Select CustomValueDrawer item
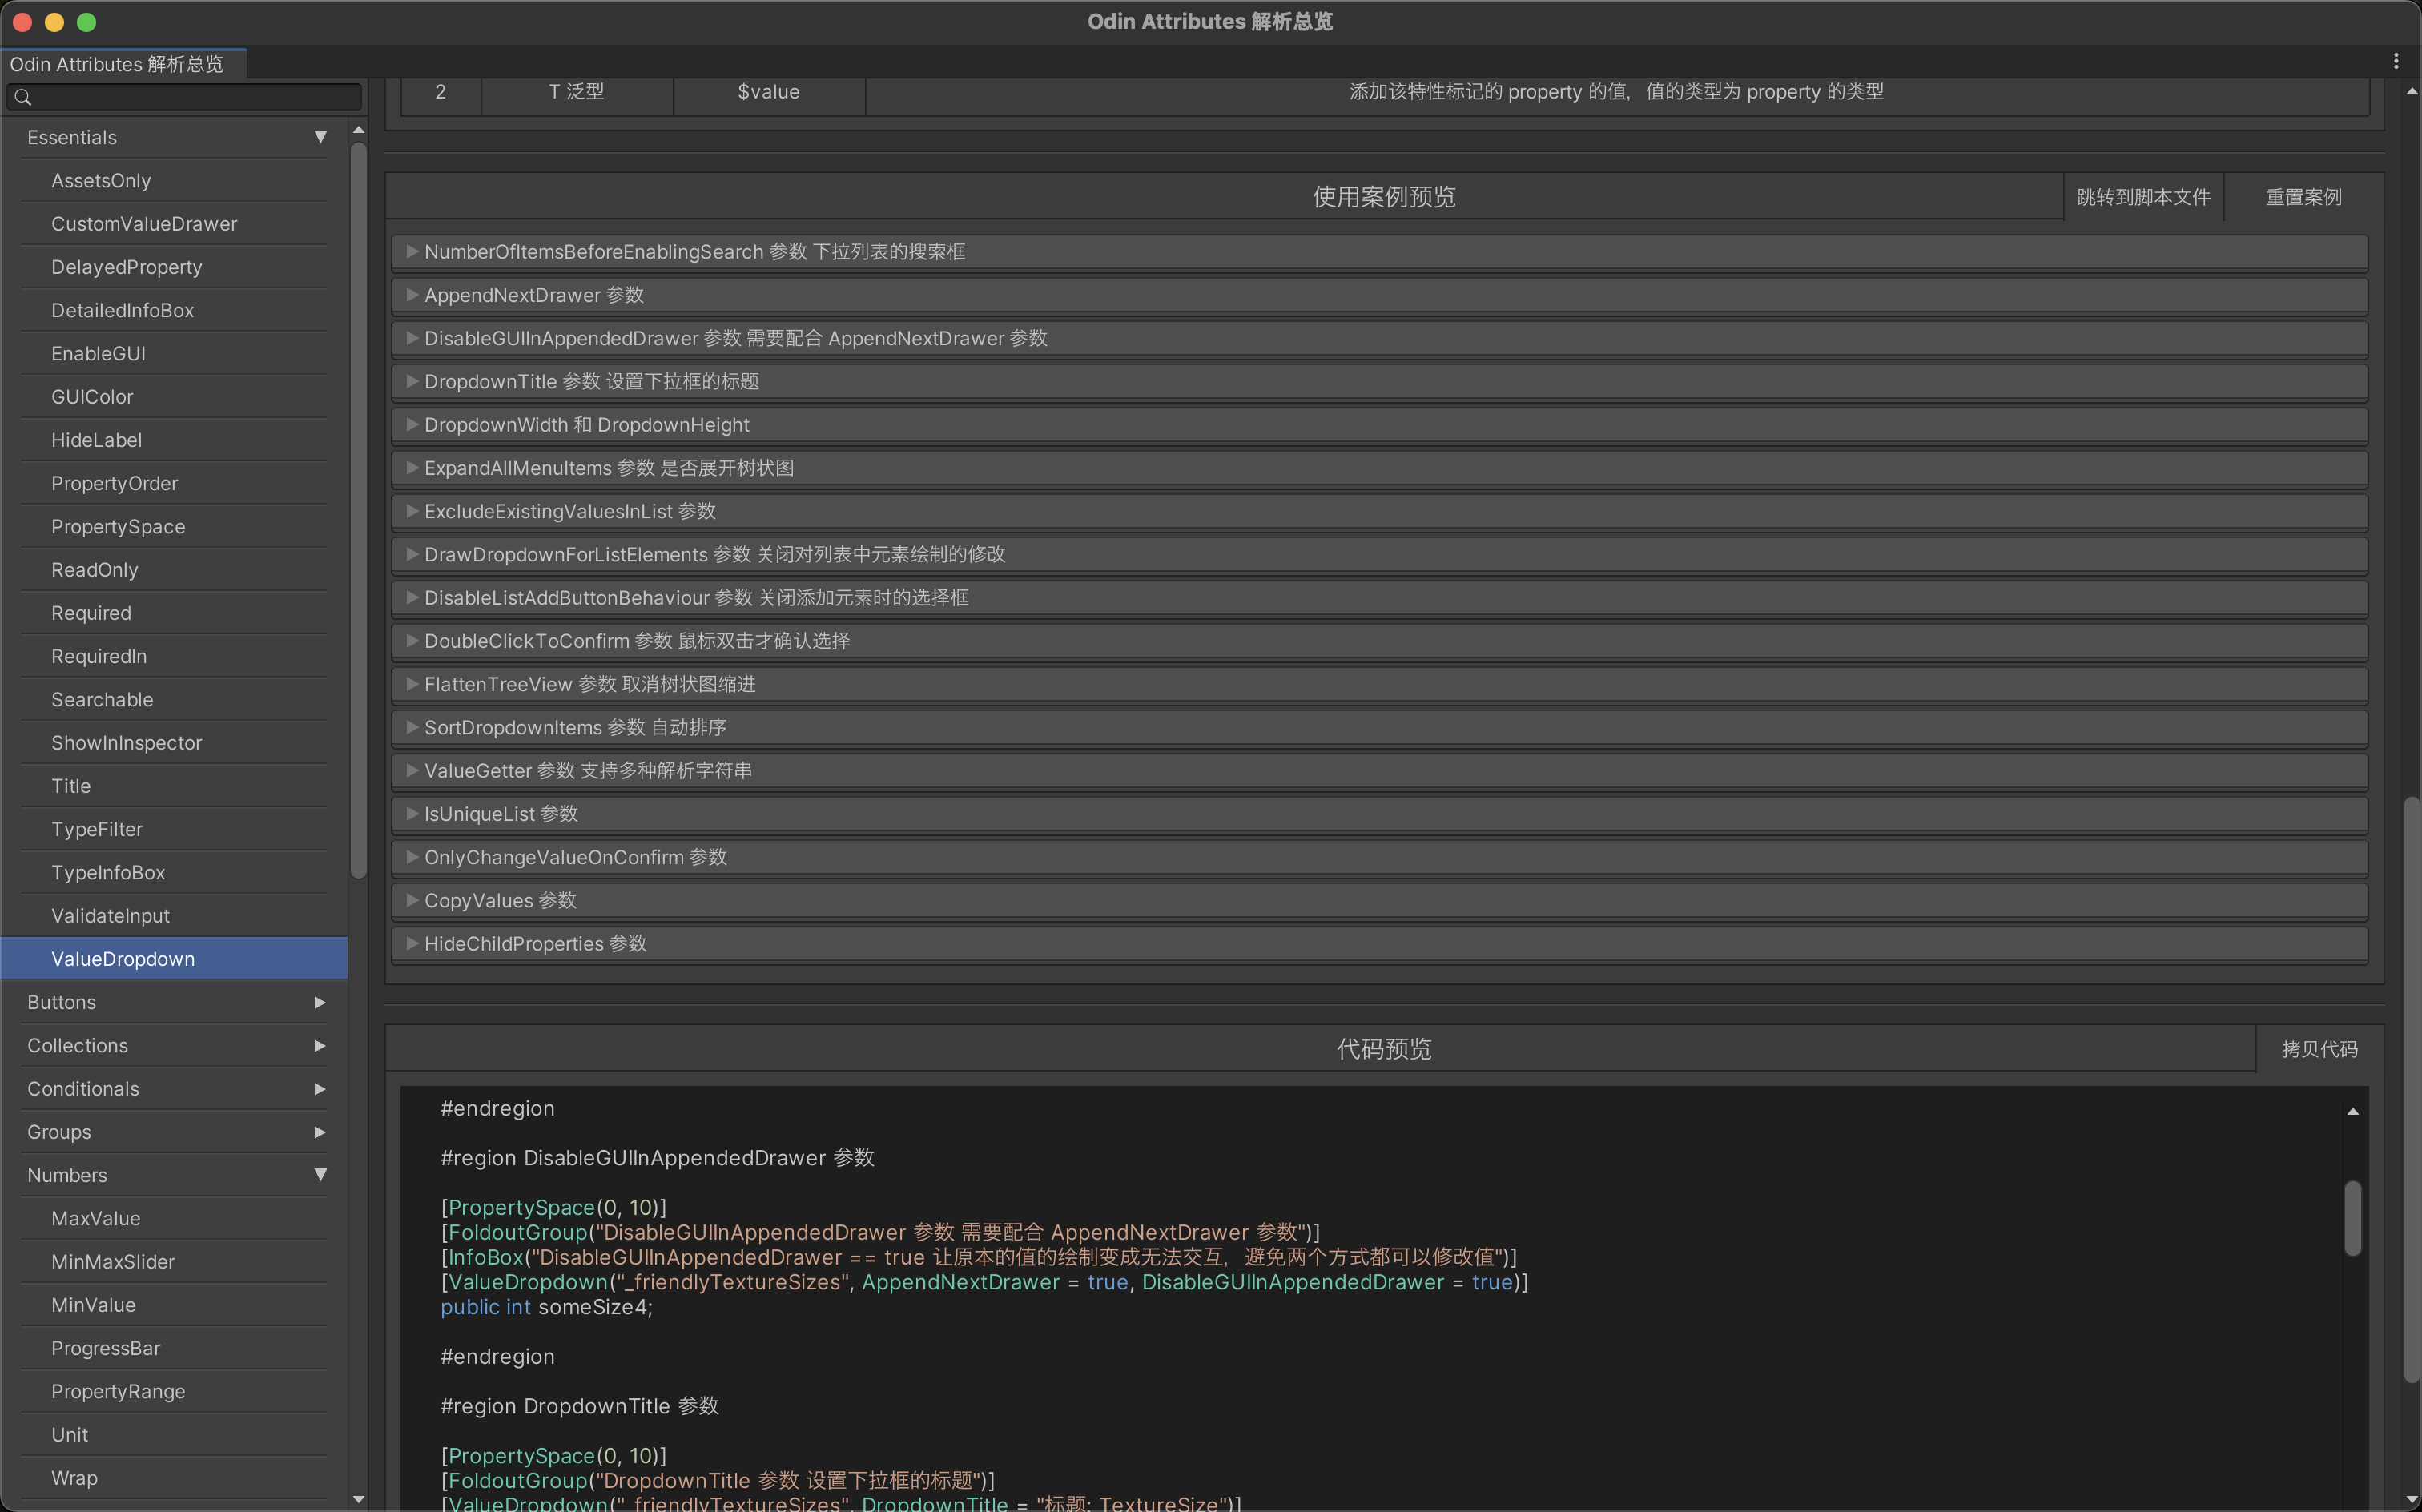The image size is (2422, 1512). [174, 224]
